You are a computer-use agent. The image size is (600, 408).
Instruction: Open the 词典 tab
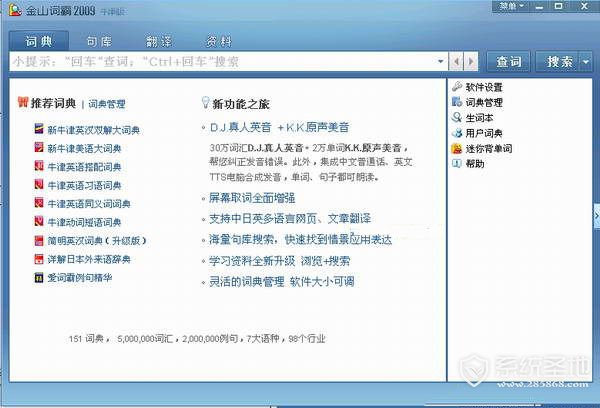pyautogui.click(x=39, y=41)
